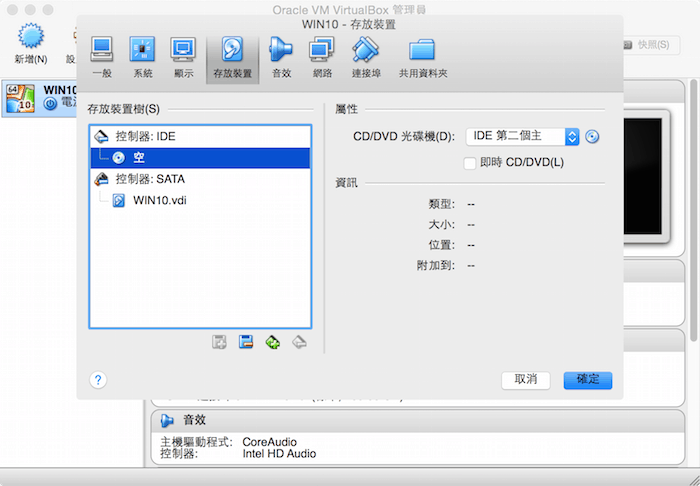Select the 控制器: IDE tree row
Image resolution: width=700 pixels, height=486 pixels.
click(200, 137)
